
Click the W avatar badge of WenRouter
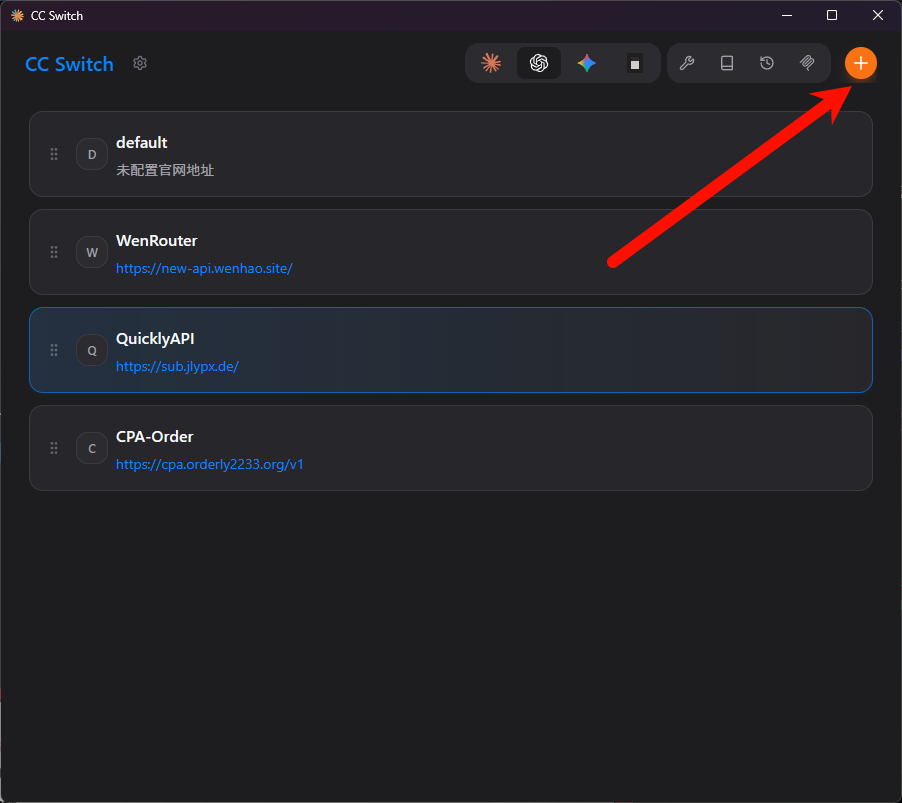point(92,252)
